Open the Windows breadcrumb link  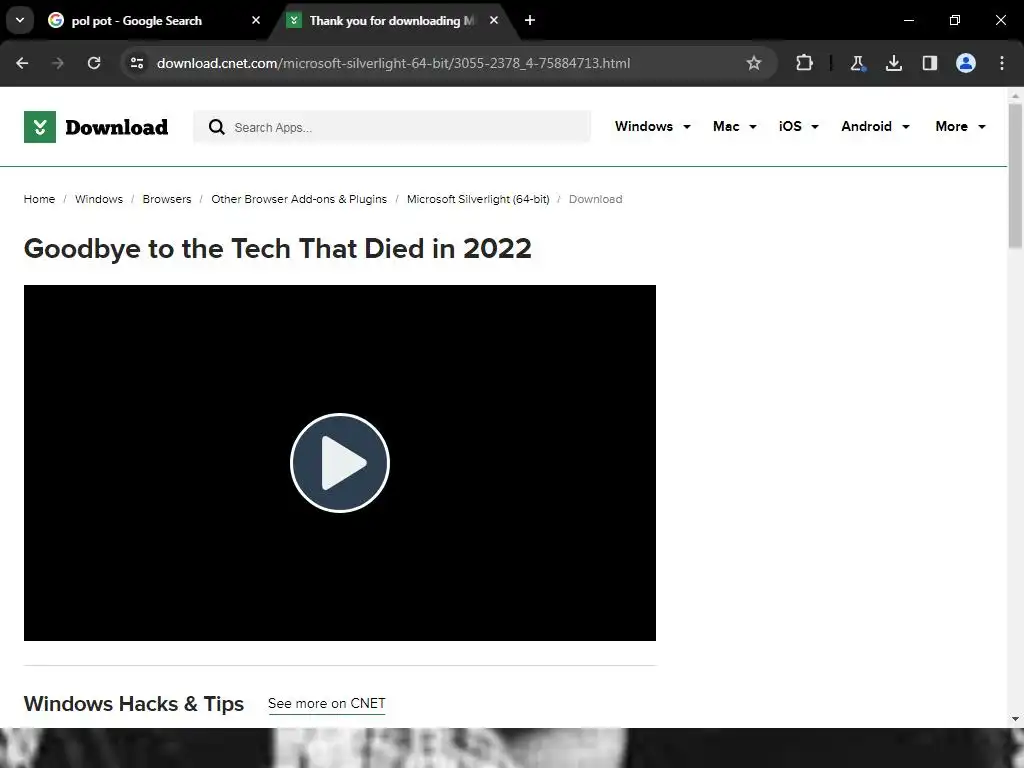99,199
